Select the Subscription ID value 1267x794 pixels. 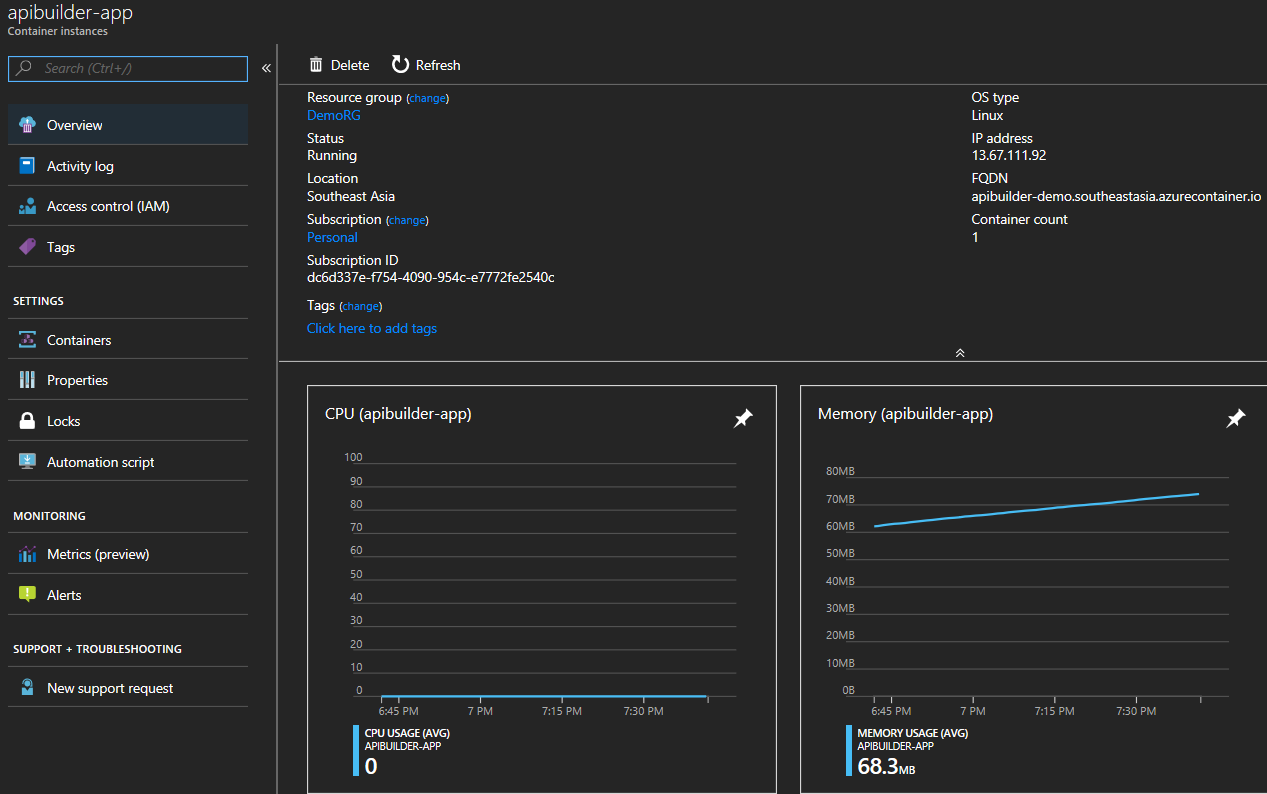[431, 277]
